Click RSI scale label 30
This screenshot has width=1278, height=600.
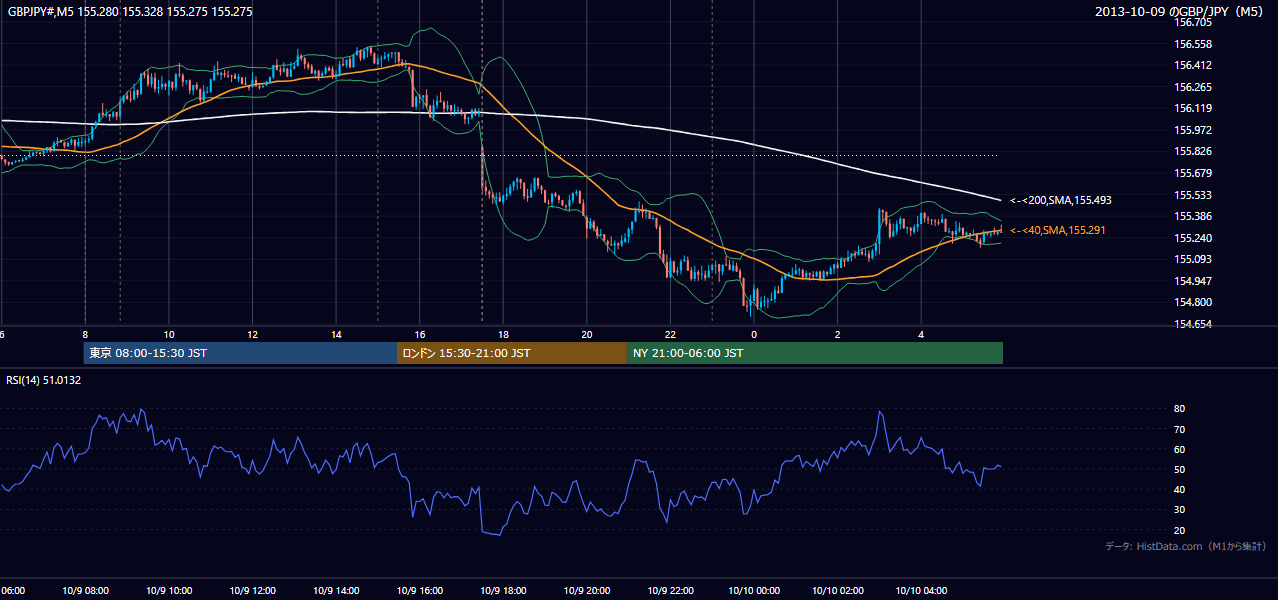coord(1180,509)
